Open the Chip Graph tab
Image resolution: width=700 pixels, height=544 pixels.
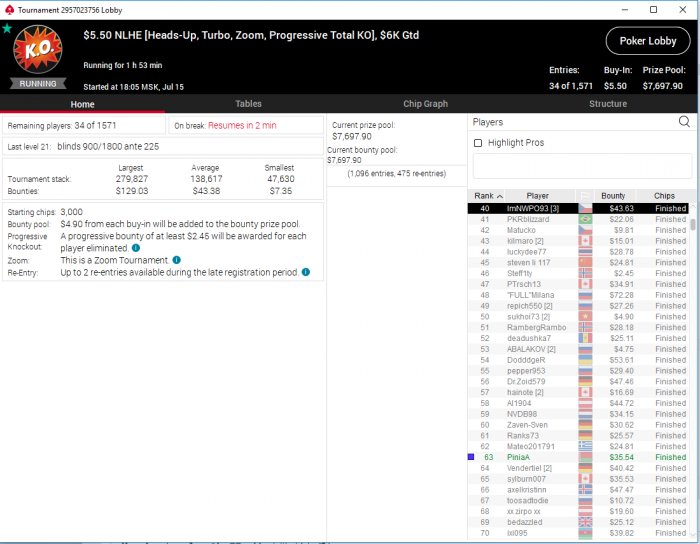pyautogui.click(x=425, y=104)
